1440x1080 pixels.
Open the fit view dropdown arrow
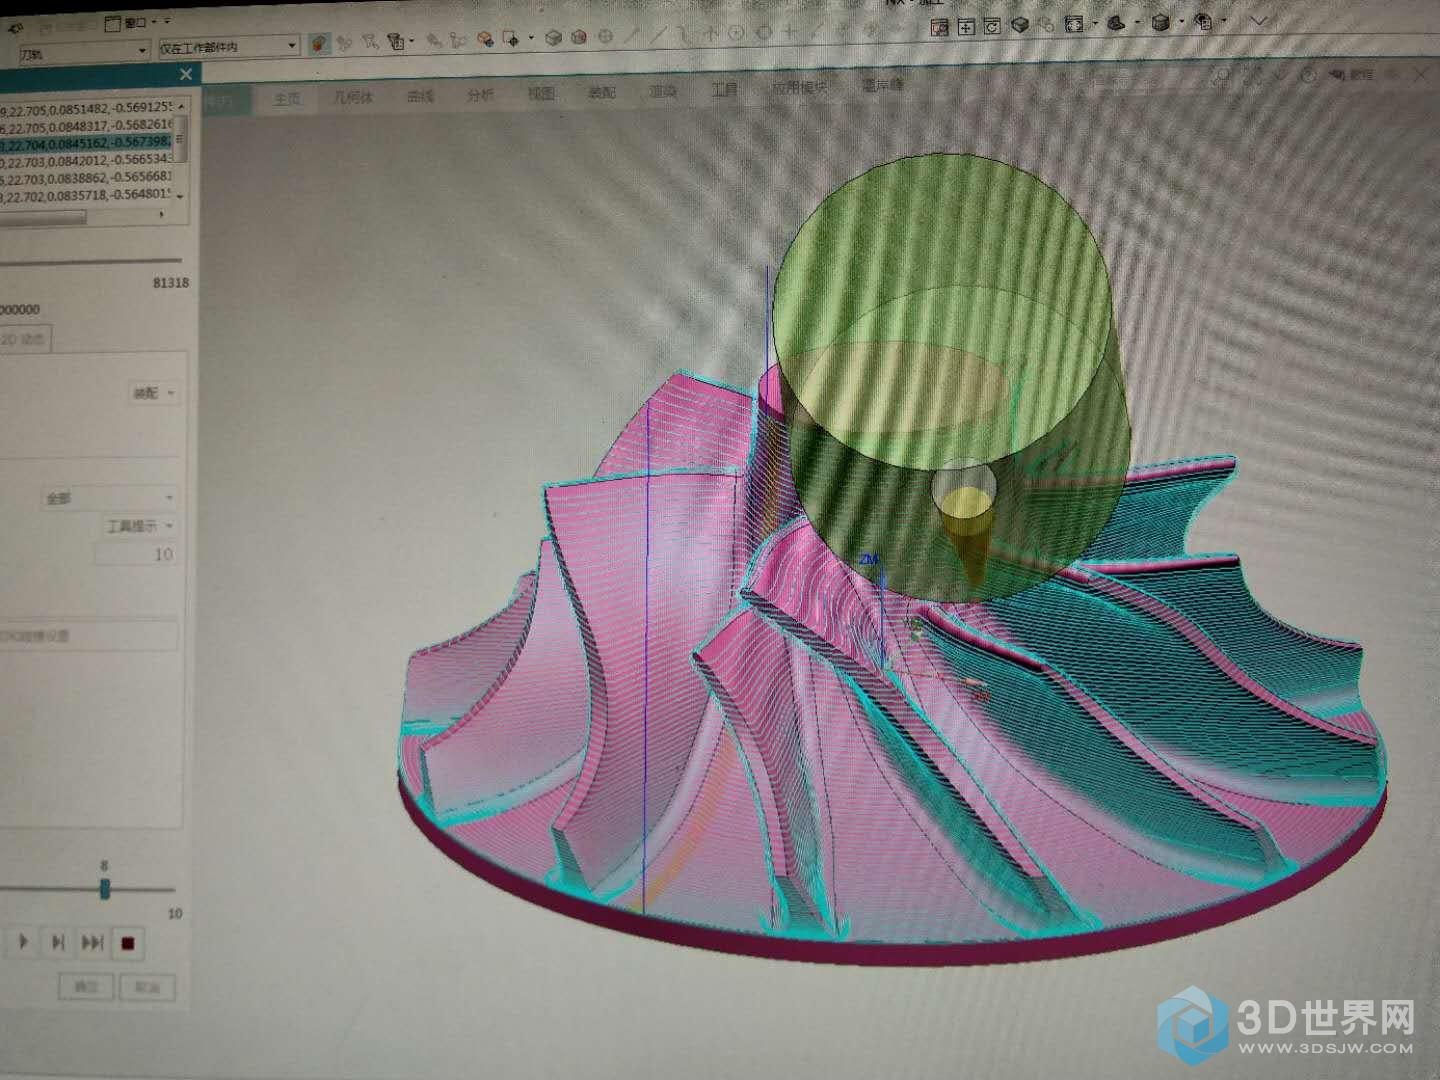pyautogui.click(x=1094, y=24)
